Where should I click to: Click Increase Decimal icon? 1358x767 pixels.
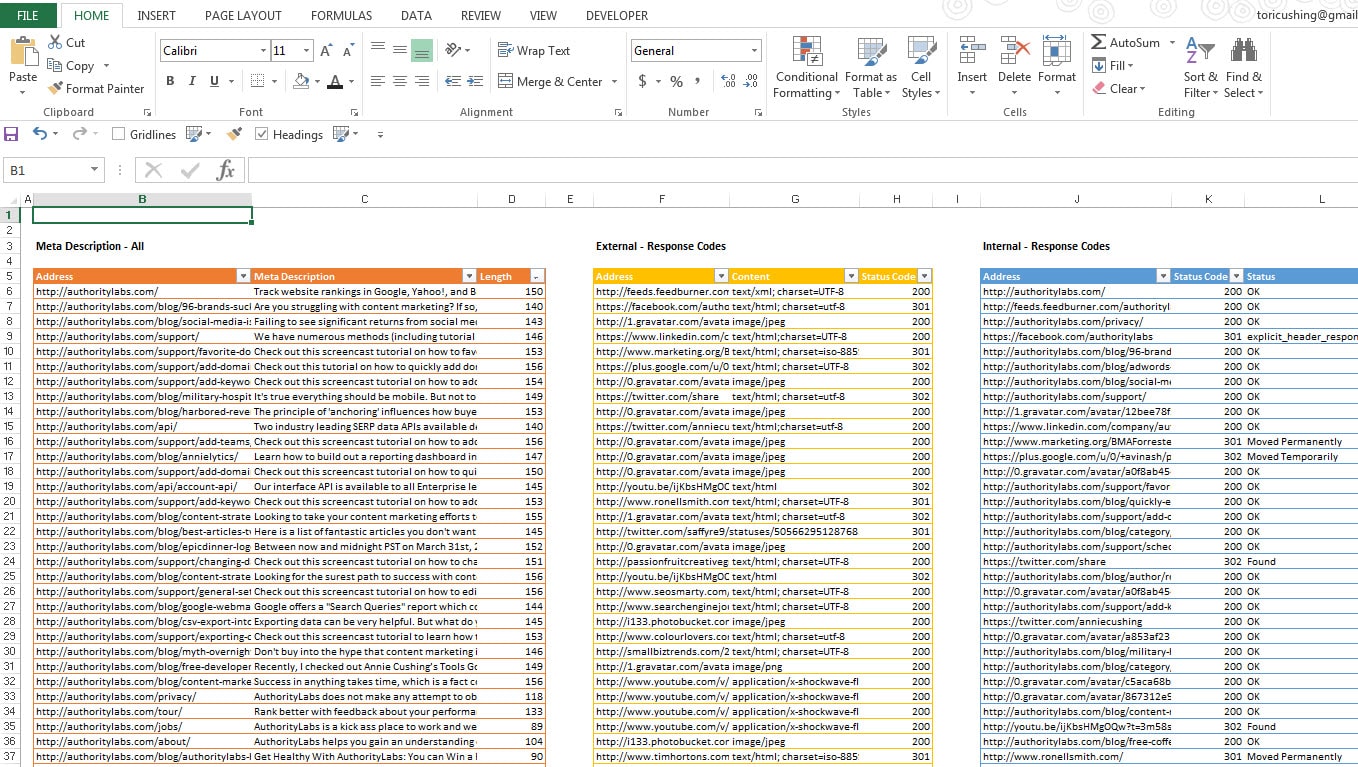(727, 81)
